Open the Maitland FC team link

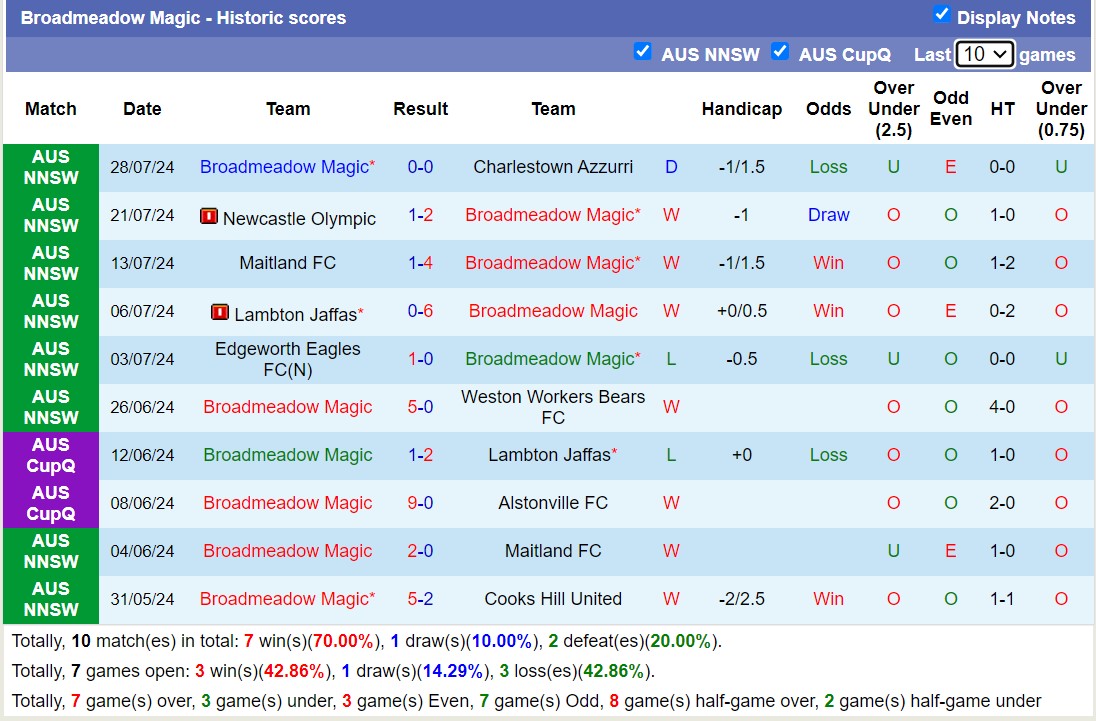(288, 263)
